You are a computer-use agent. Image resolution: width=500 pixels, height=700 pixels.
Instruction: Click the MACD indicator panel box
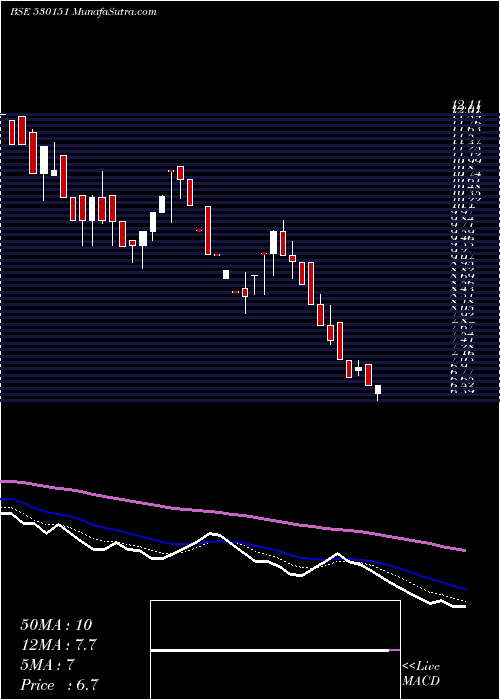pyautogui.click(x=275, y=650)
